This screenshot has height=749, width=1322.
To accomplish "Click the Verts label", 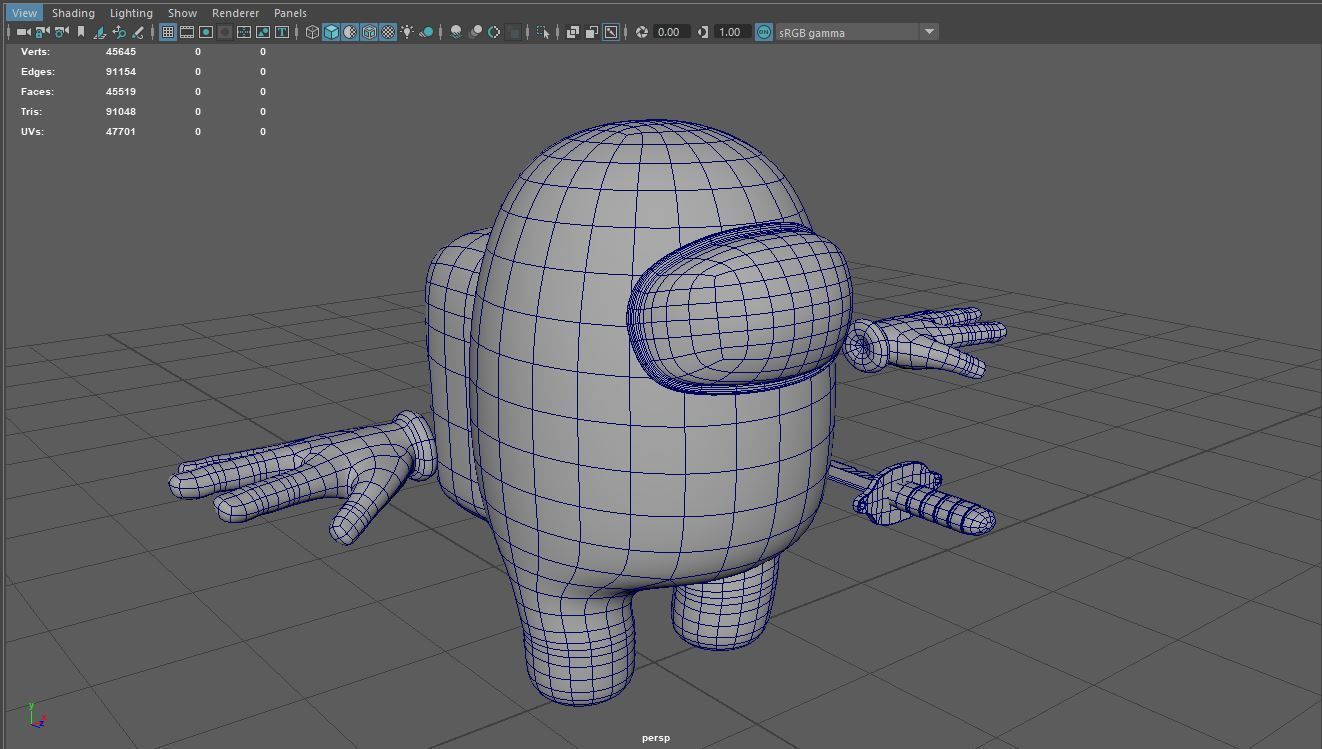I will [35, 51].
